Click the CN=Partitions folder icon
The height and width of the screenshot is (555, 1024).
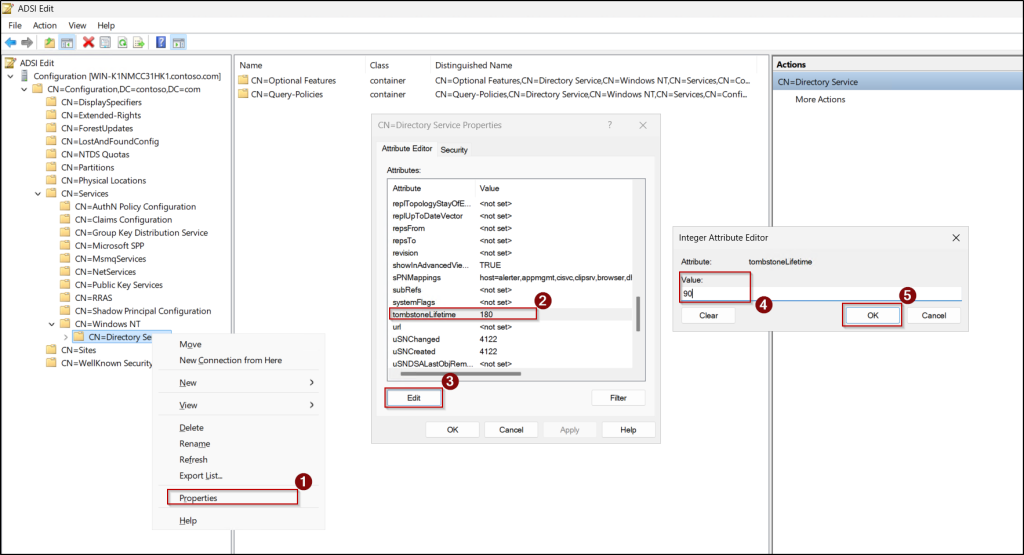(51, 167)
